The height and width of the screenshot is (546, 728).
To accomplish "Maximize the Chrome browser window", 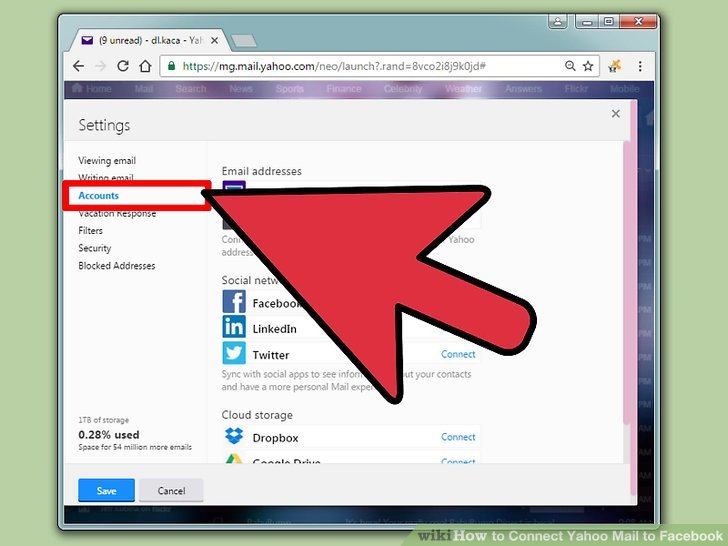I will point(609,22).
